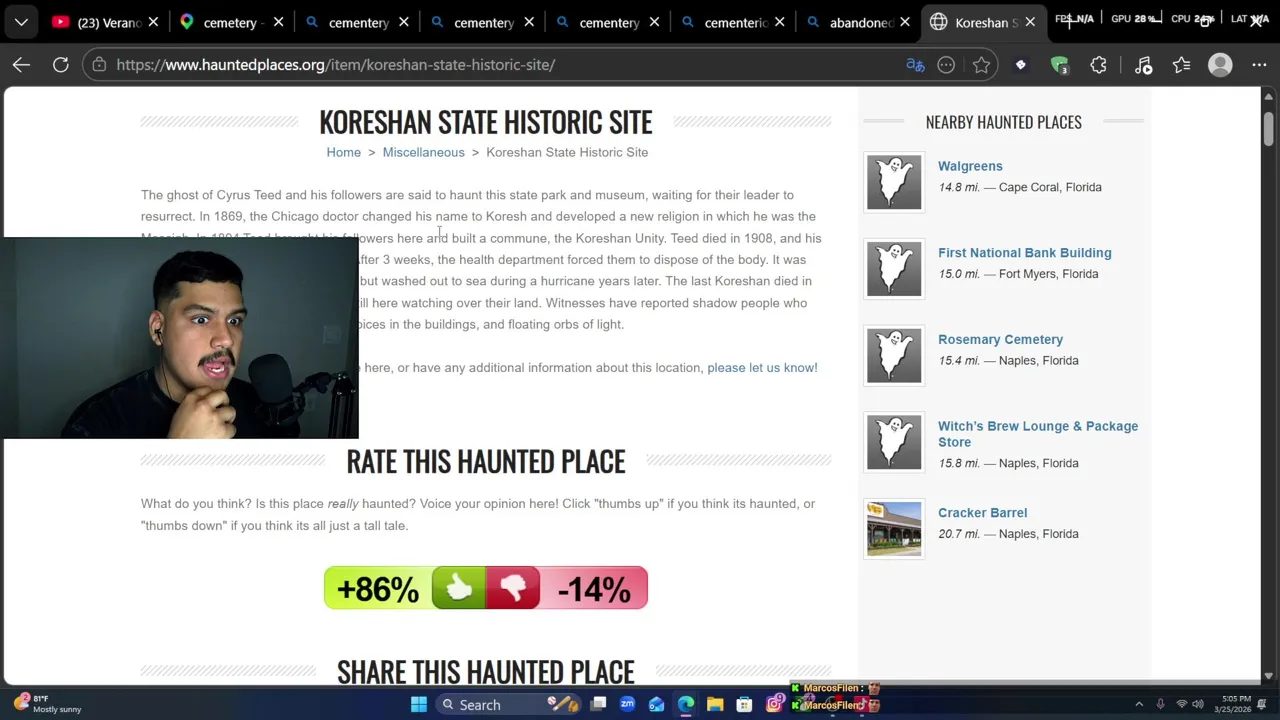Image resolution: width=1280 pixels, height=720 pixels.
Task: Switch to the YouTube Verano tab
Action: click(x=109, y=22)
